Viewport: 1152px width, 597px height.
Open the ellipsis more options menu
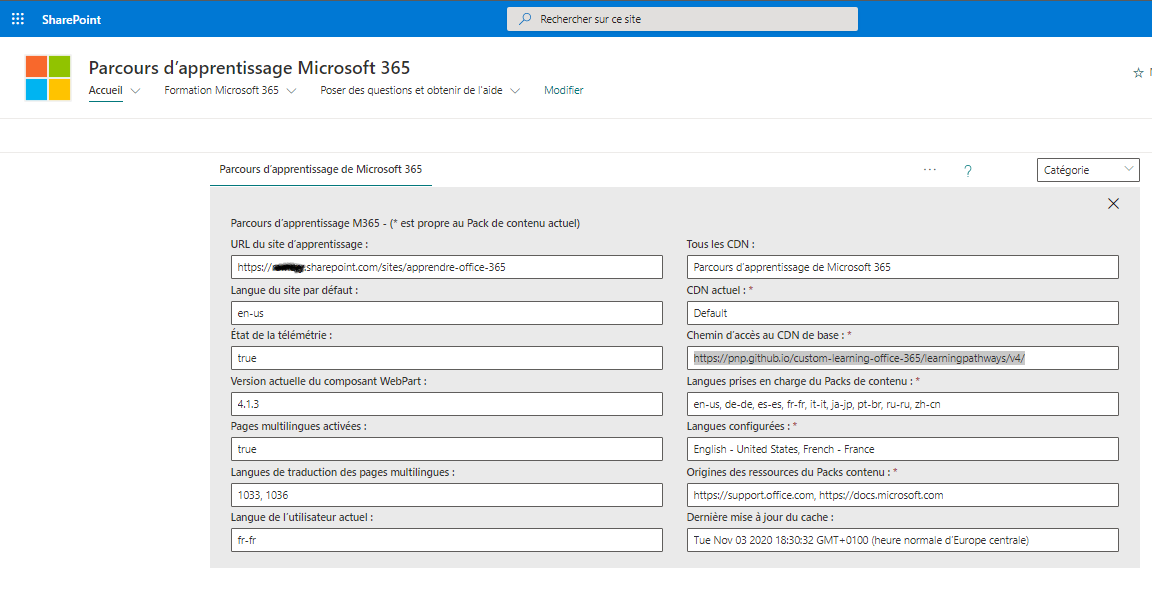click(930, 170)
